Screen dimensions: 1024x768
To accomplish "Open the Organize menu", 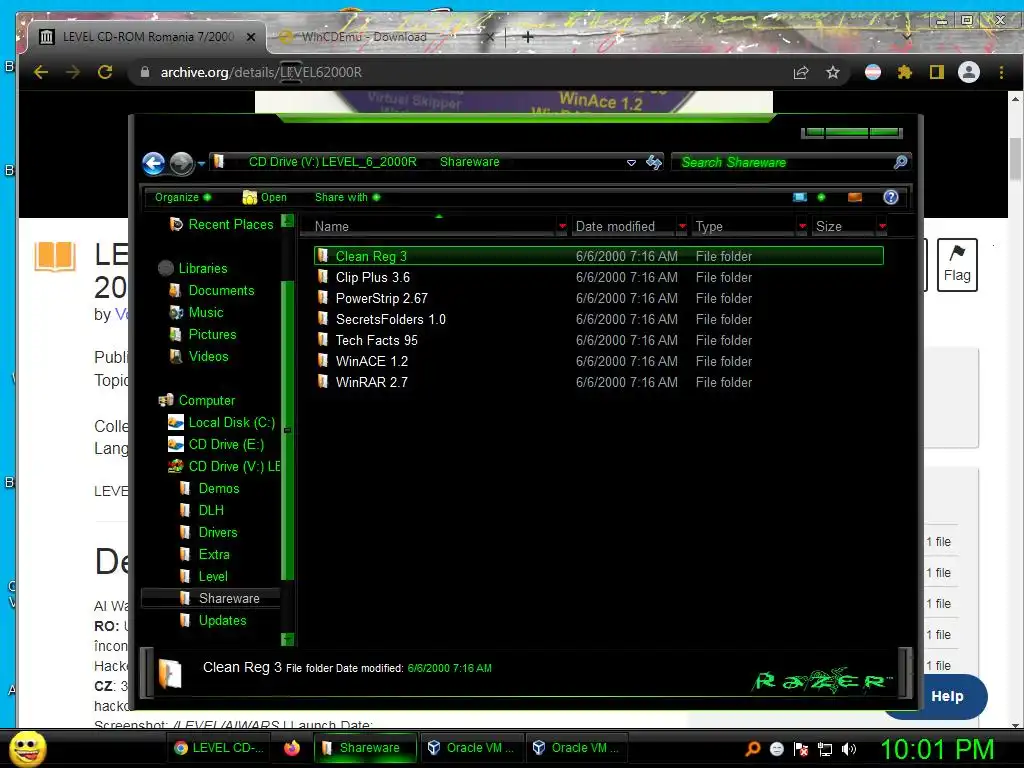I will click(182, 197).
